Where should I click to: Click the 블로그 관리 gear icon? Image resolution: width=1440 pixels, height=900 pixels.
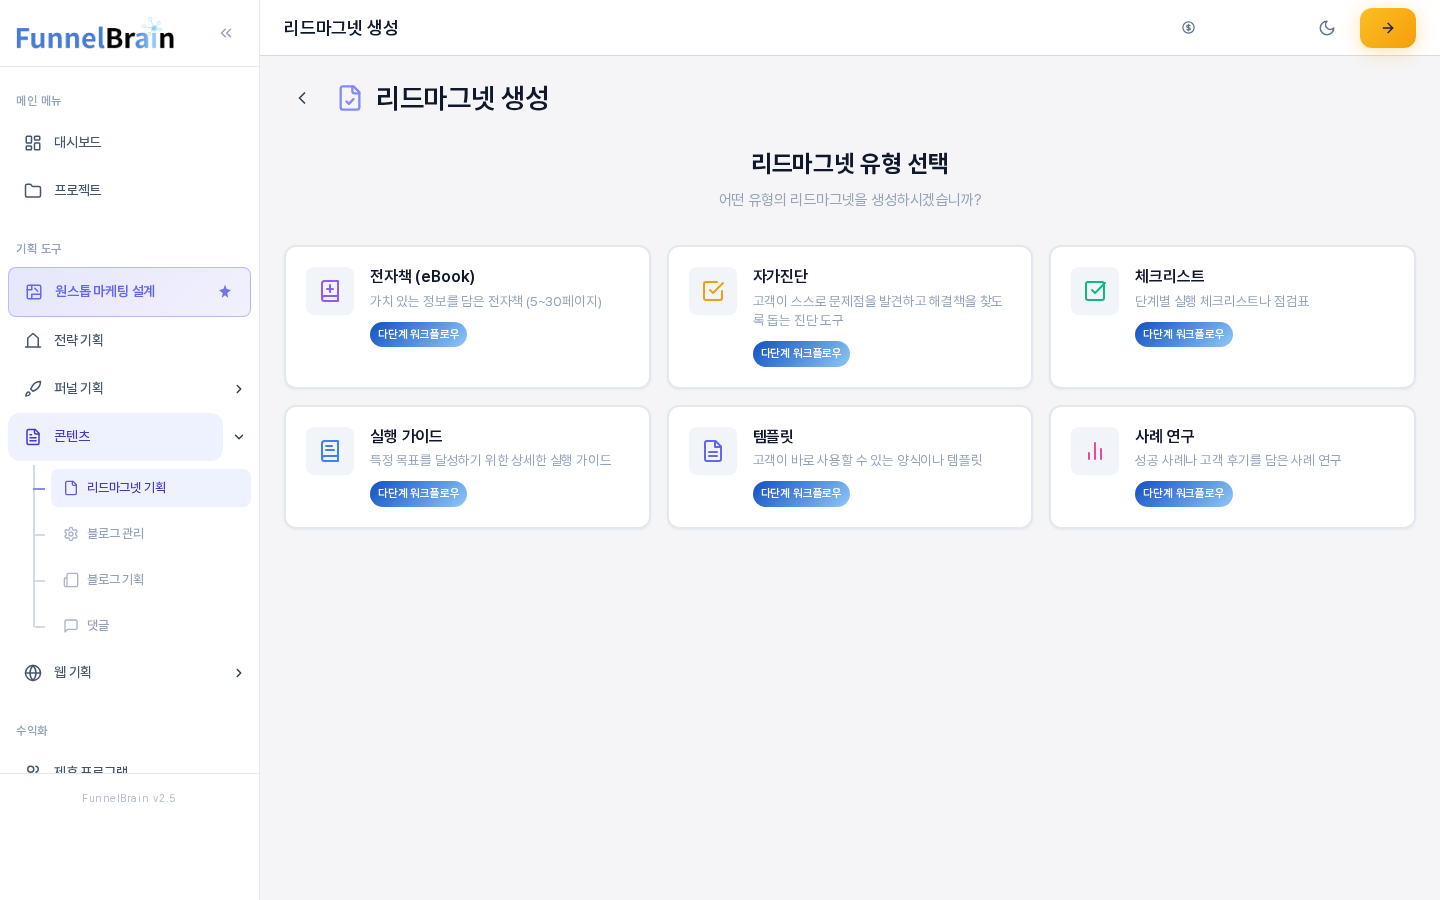click(71, 534)
